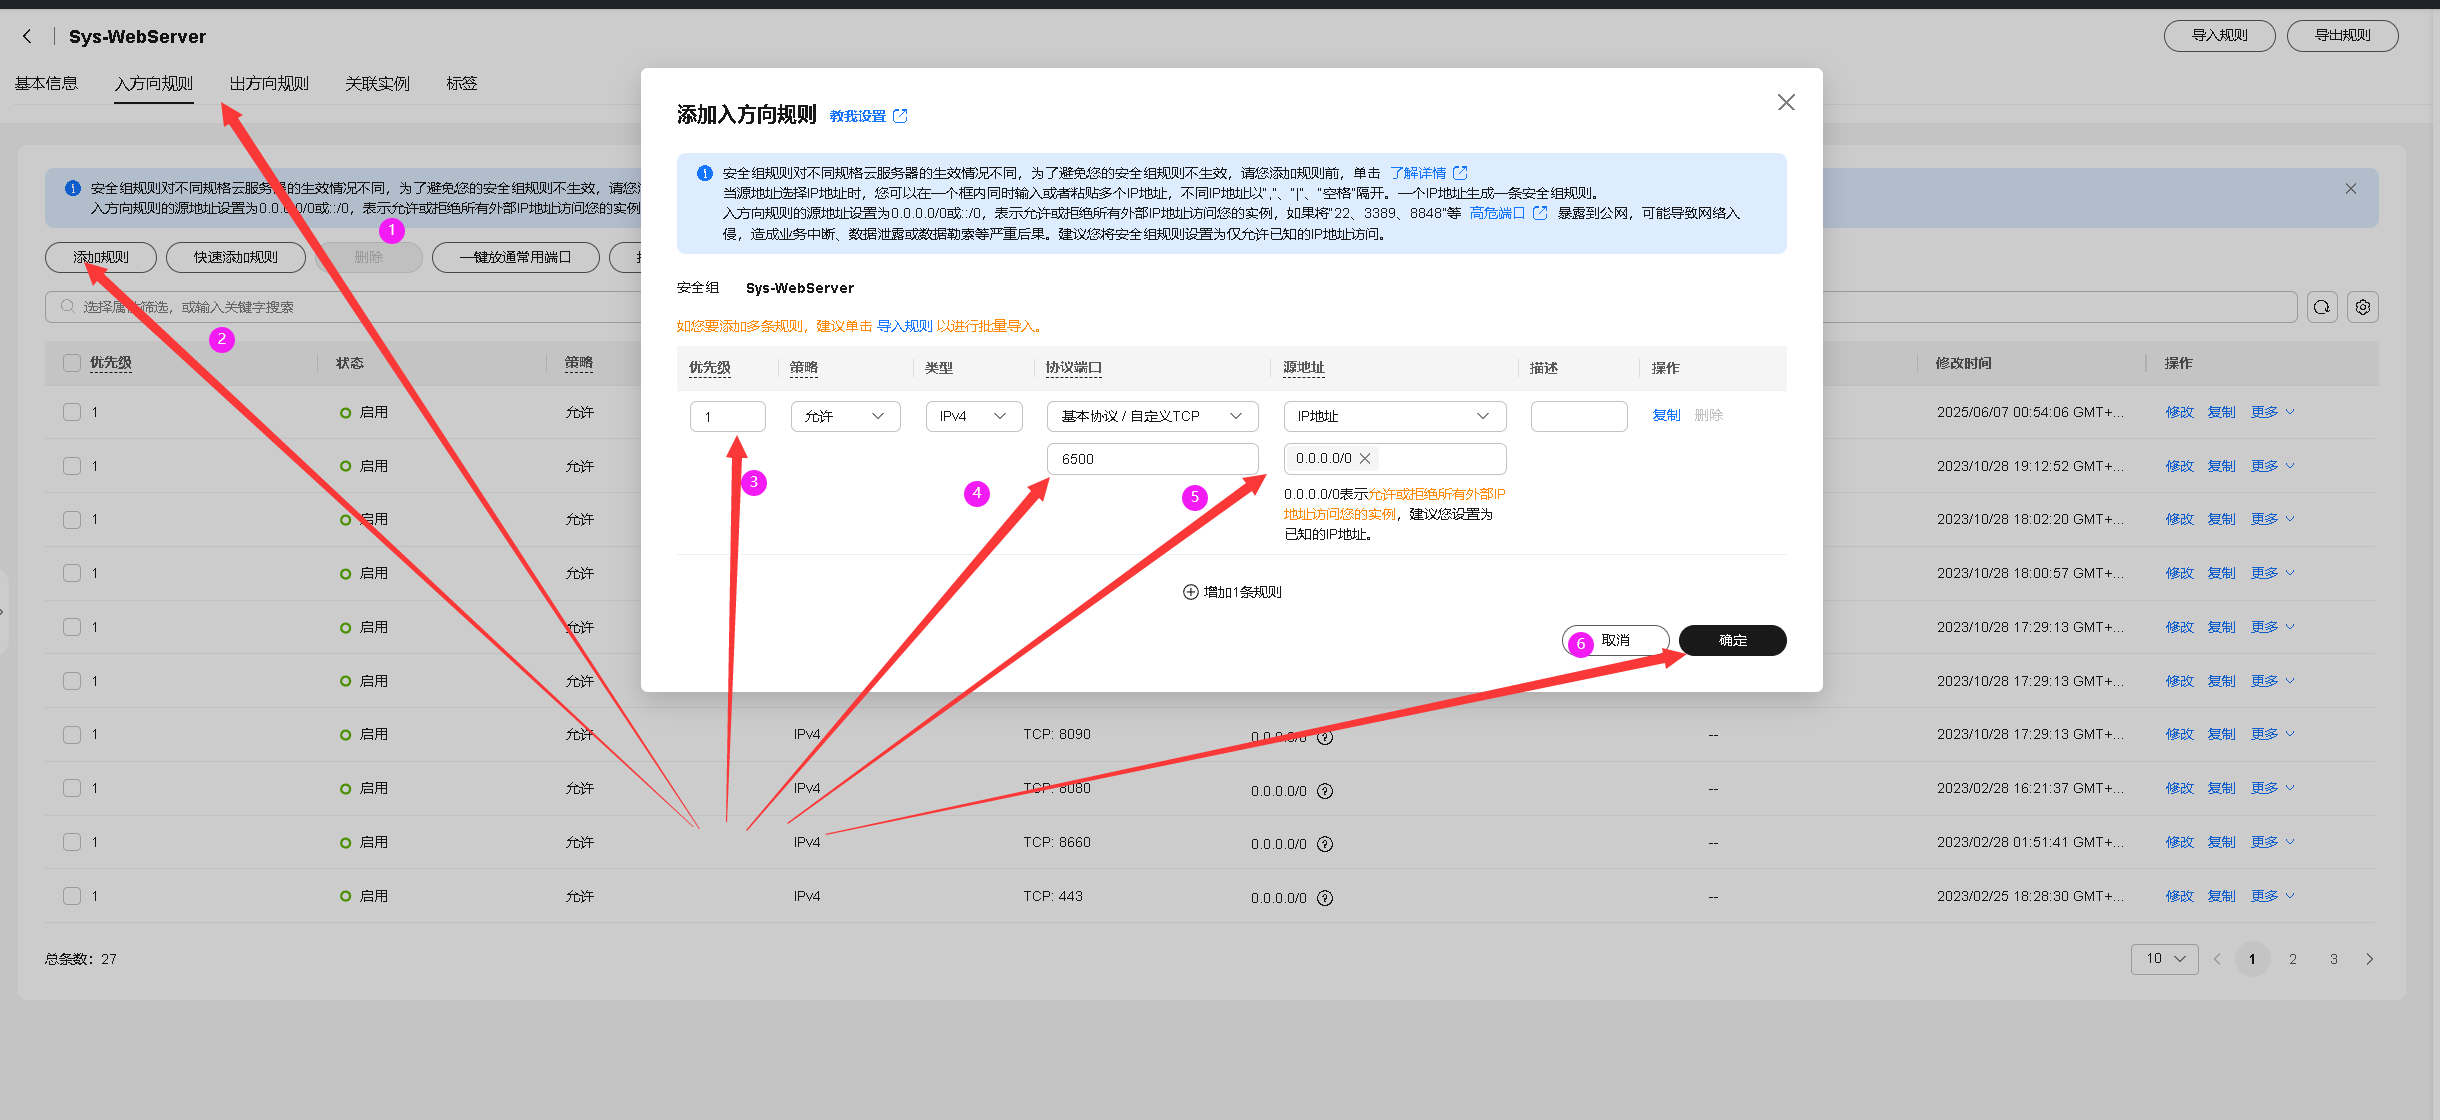
Task: Expand the IPv4 type dropdown
Action: pos(973,416)
